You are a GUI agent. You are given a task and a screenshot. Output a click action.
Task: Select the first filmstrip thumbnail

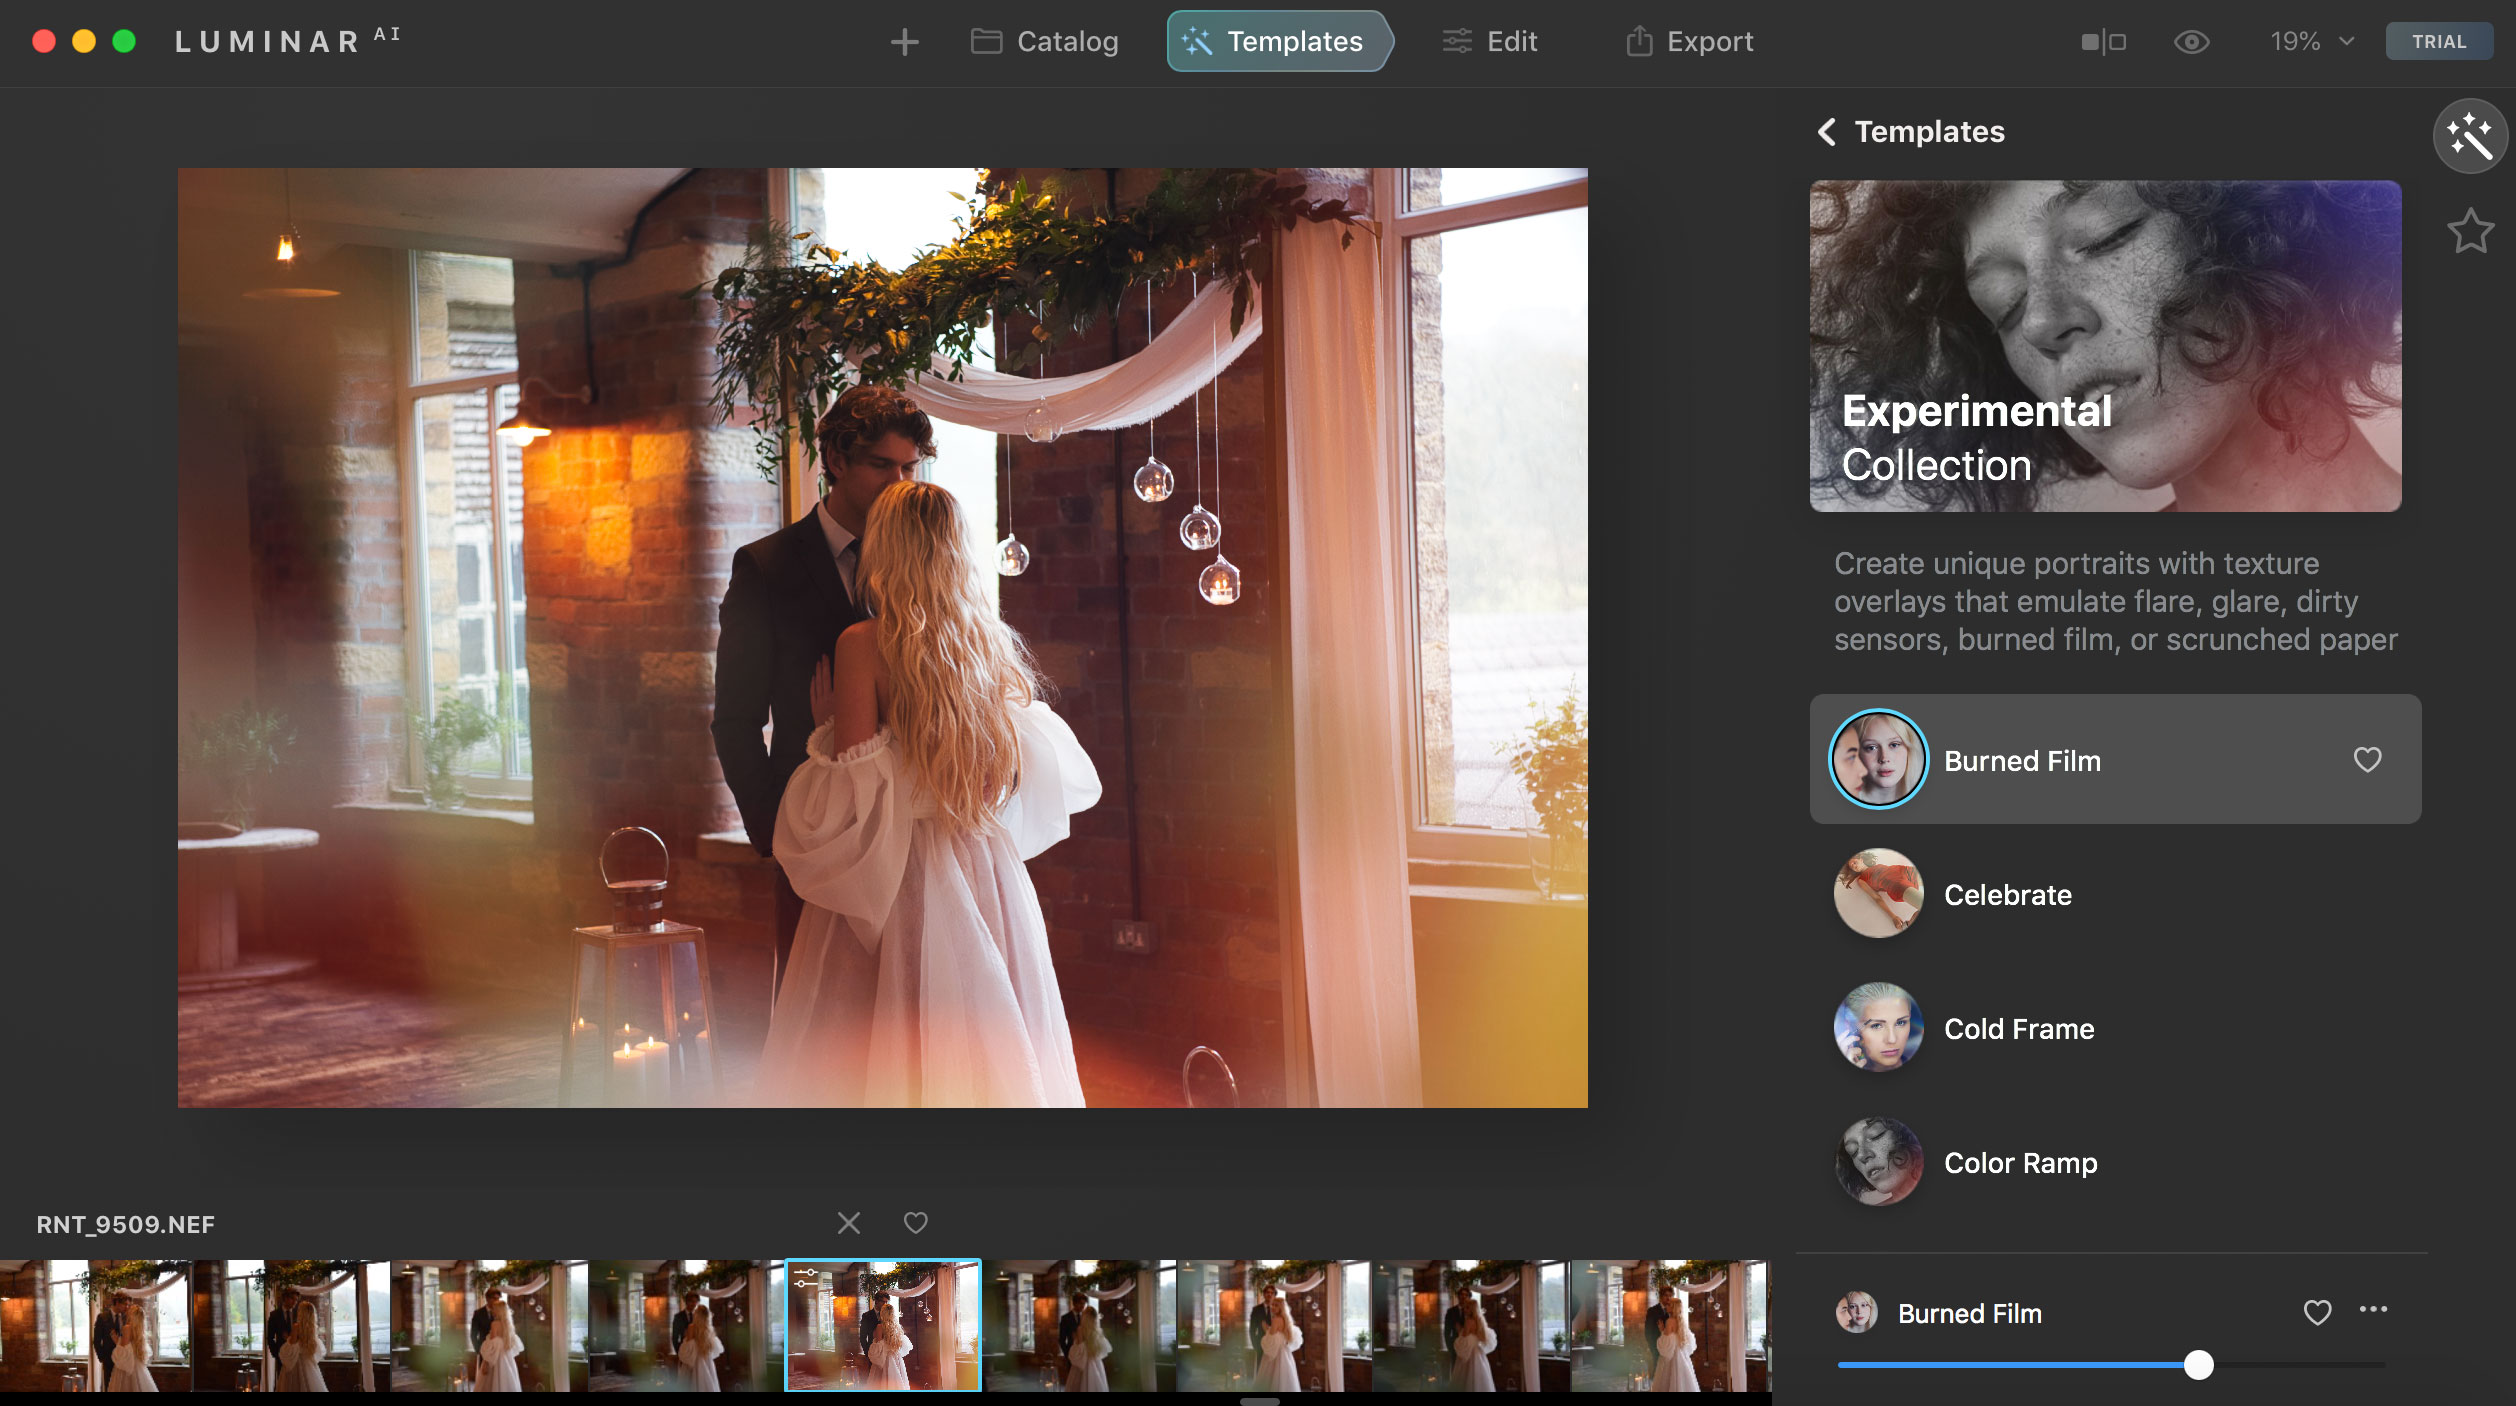[x=95, y=1326]
